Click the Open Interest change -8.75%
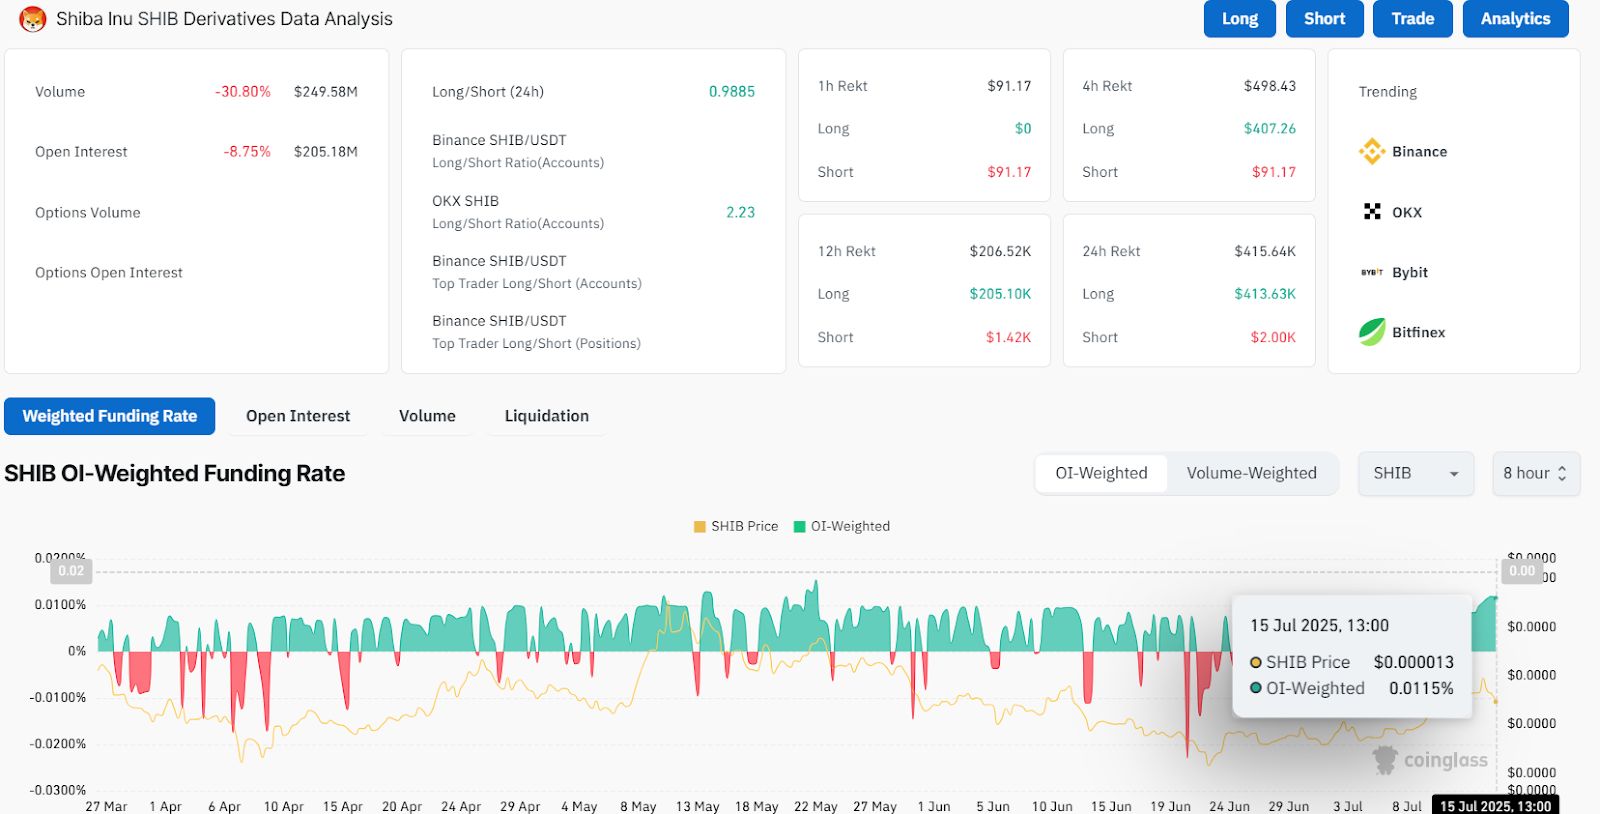 [x=247, y=151]
